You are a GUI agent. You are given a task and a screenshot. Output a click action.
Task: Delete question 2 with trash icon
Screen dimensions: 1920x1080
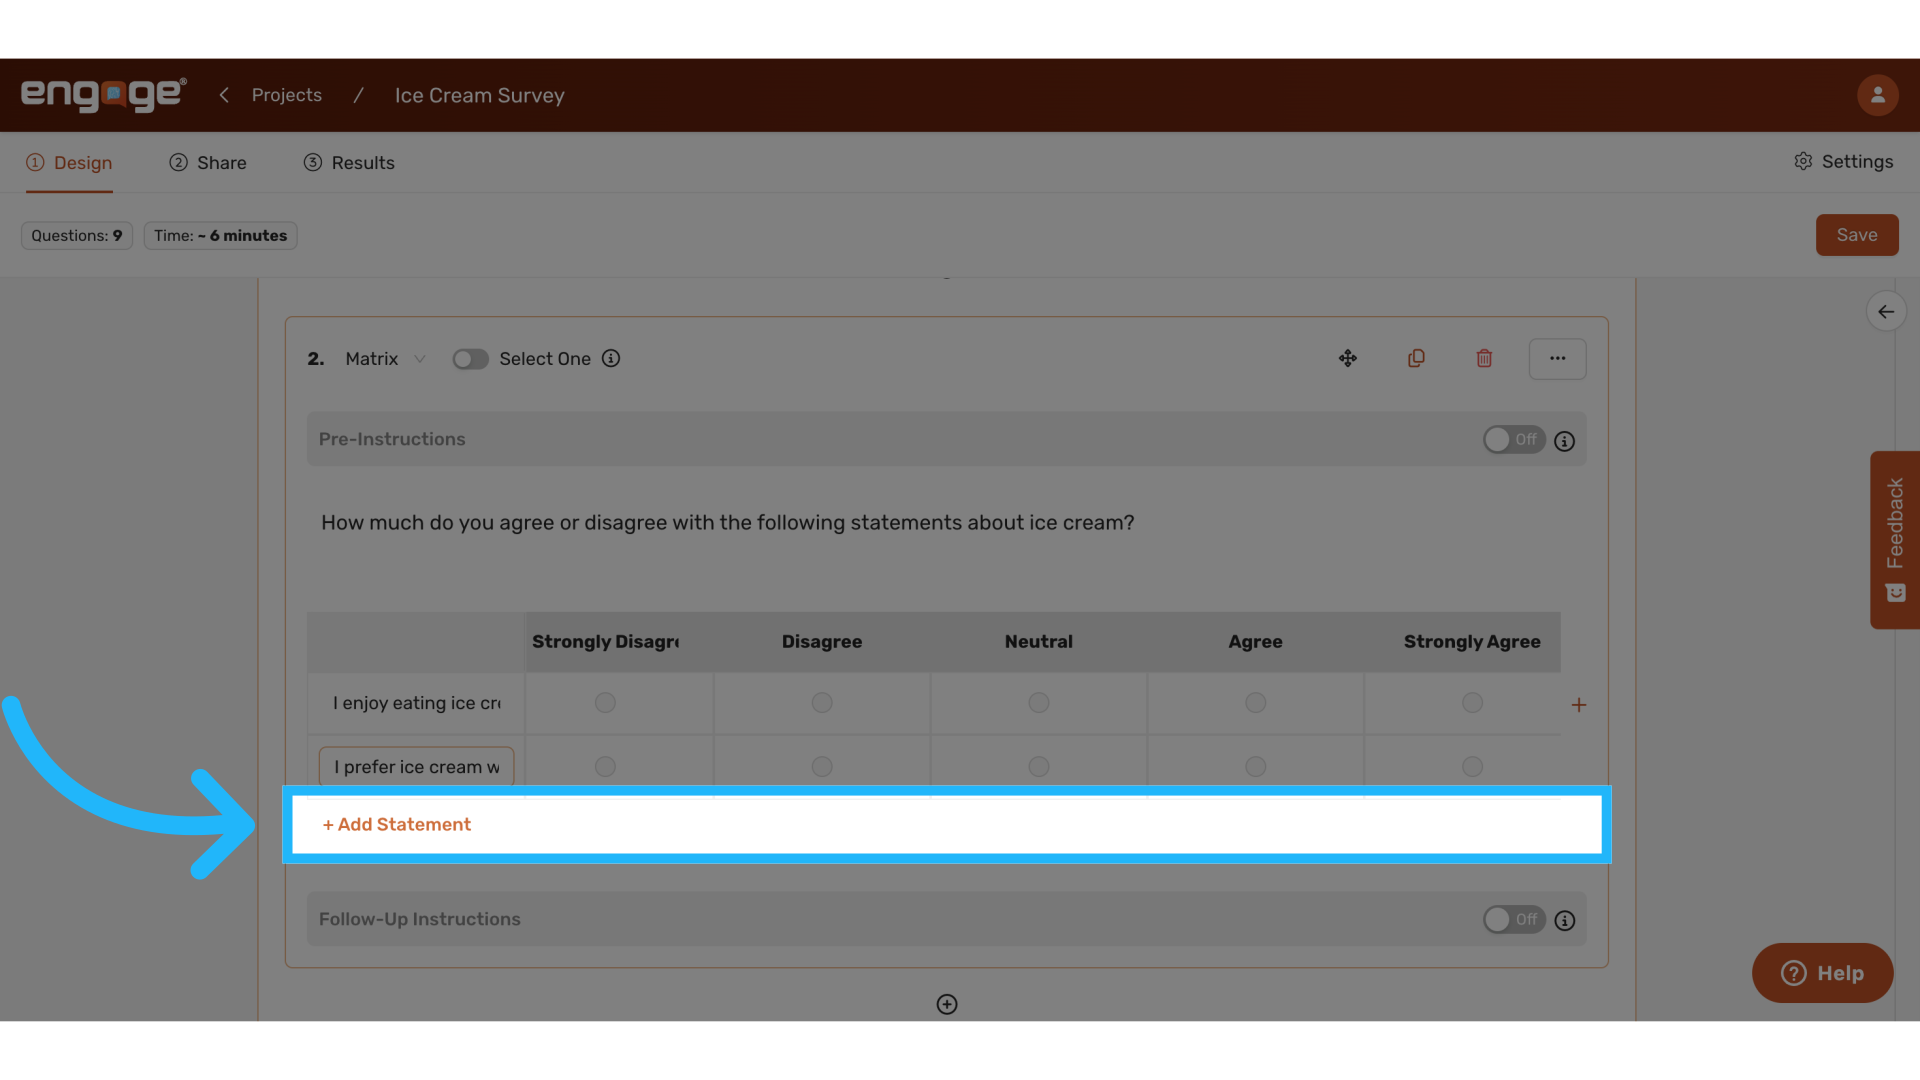point(1484,358)
